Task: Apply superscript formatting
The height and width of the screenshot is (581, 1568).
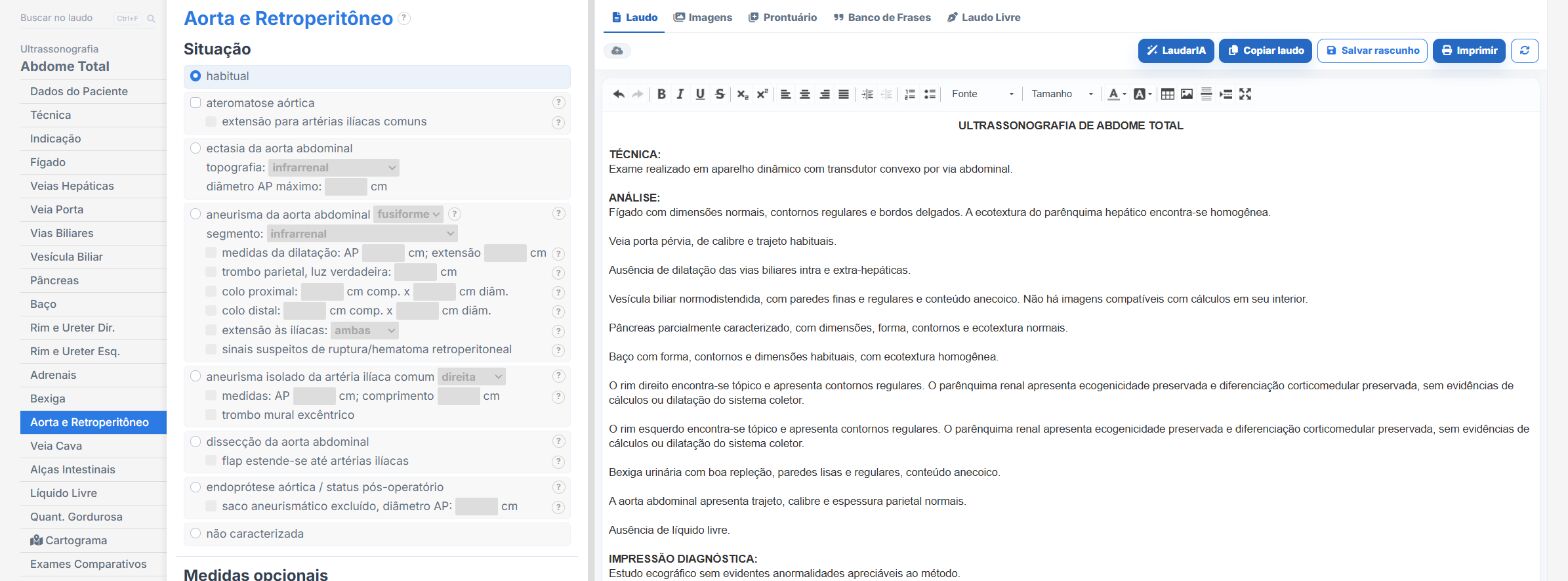Action: (762, 94)
